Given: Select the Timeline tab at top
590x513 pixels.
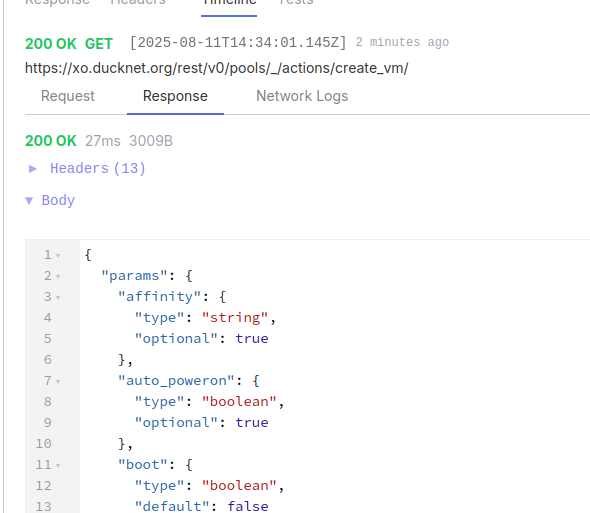Looking at the screenshot, I should tap(229, 3).
